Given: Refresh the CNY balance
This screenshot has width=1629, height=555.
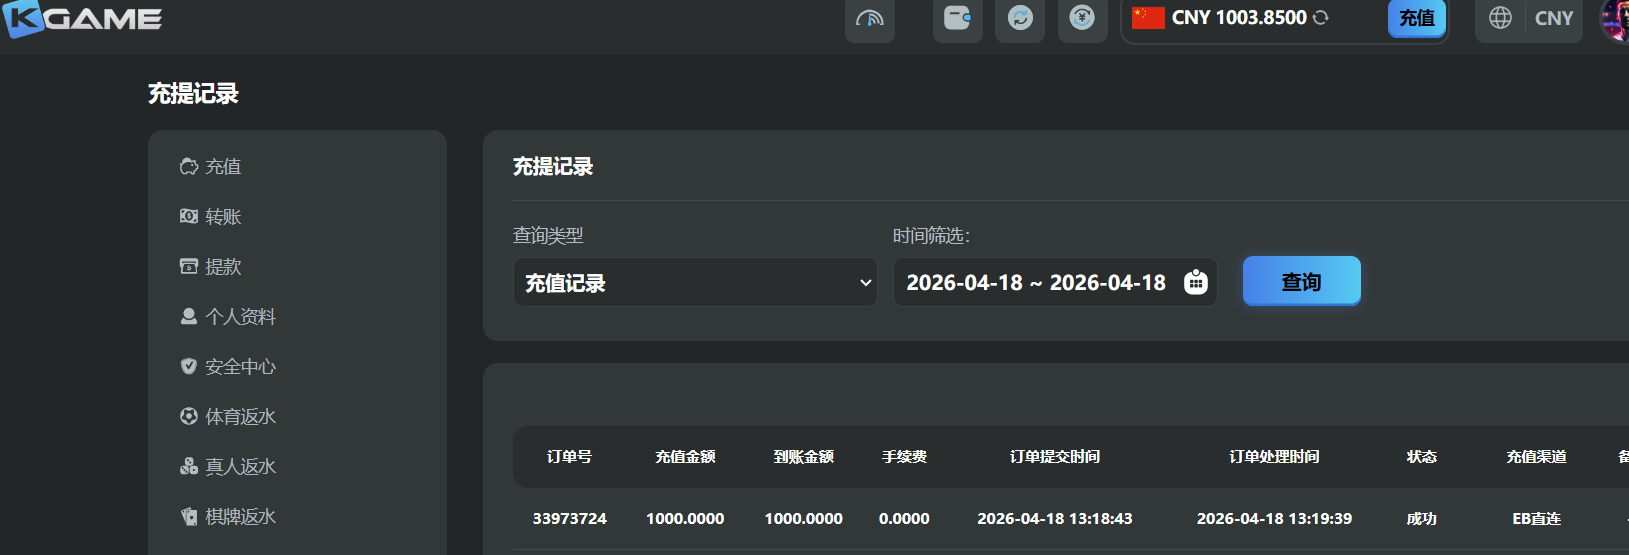Looking at the screenshot, I should (1321, 18).
